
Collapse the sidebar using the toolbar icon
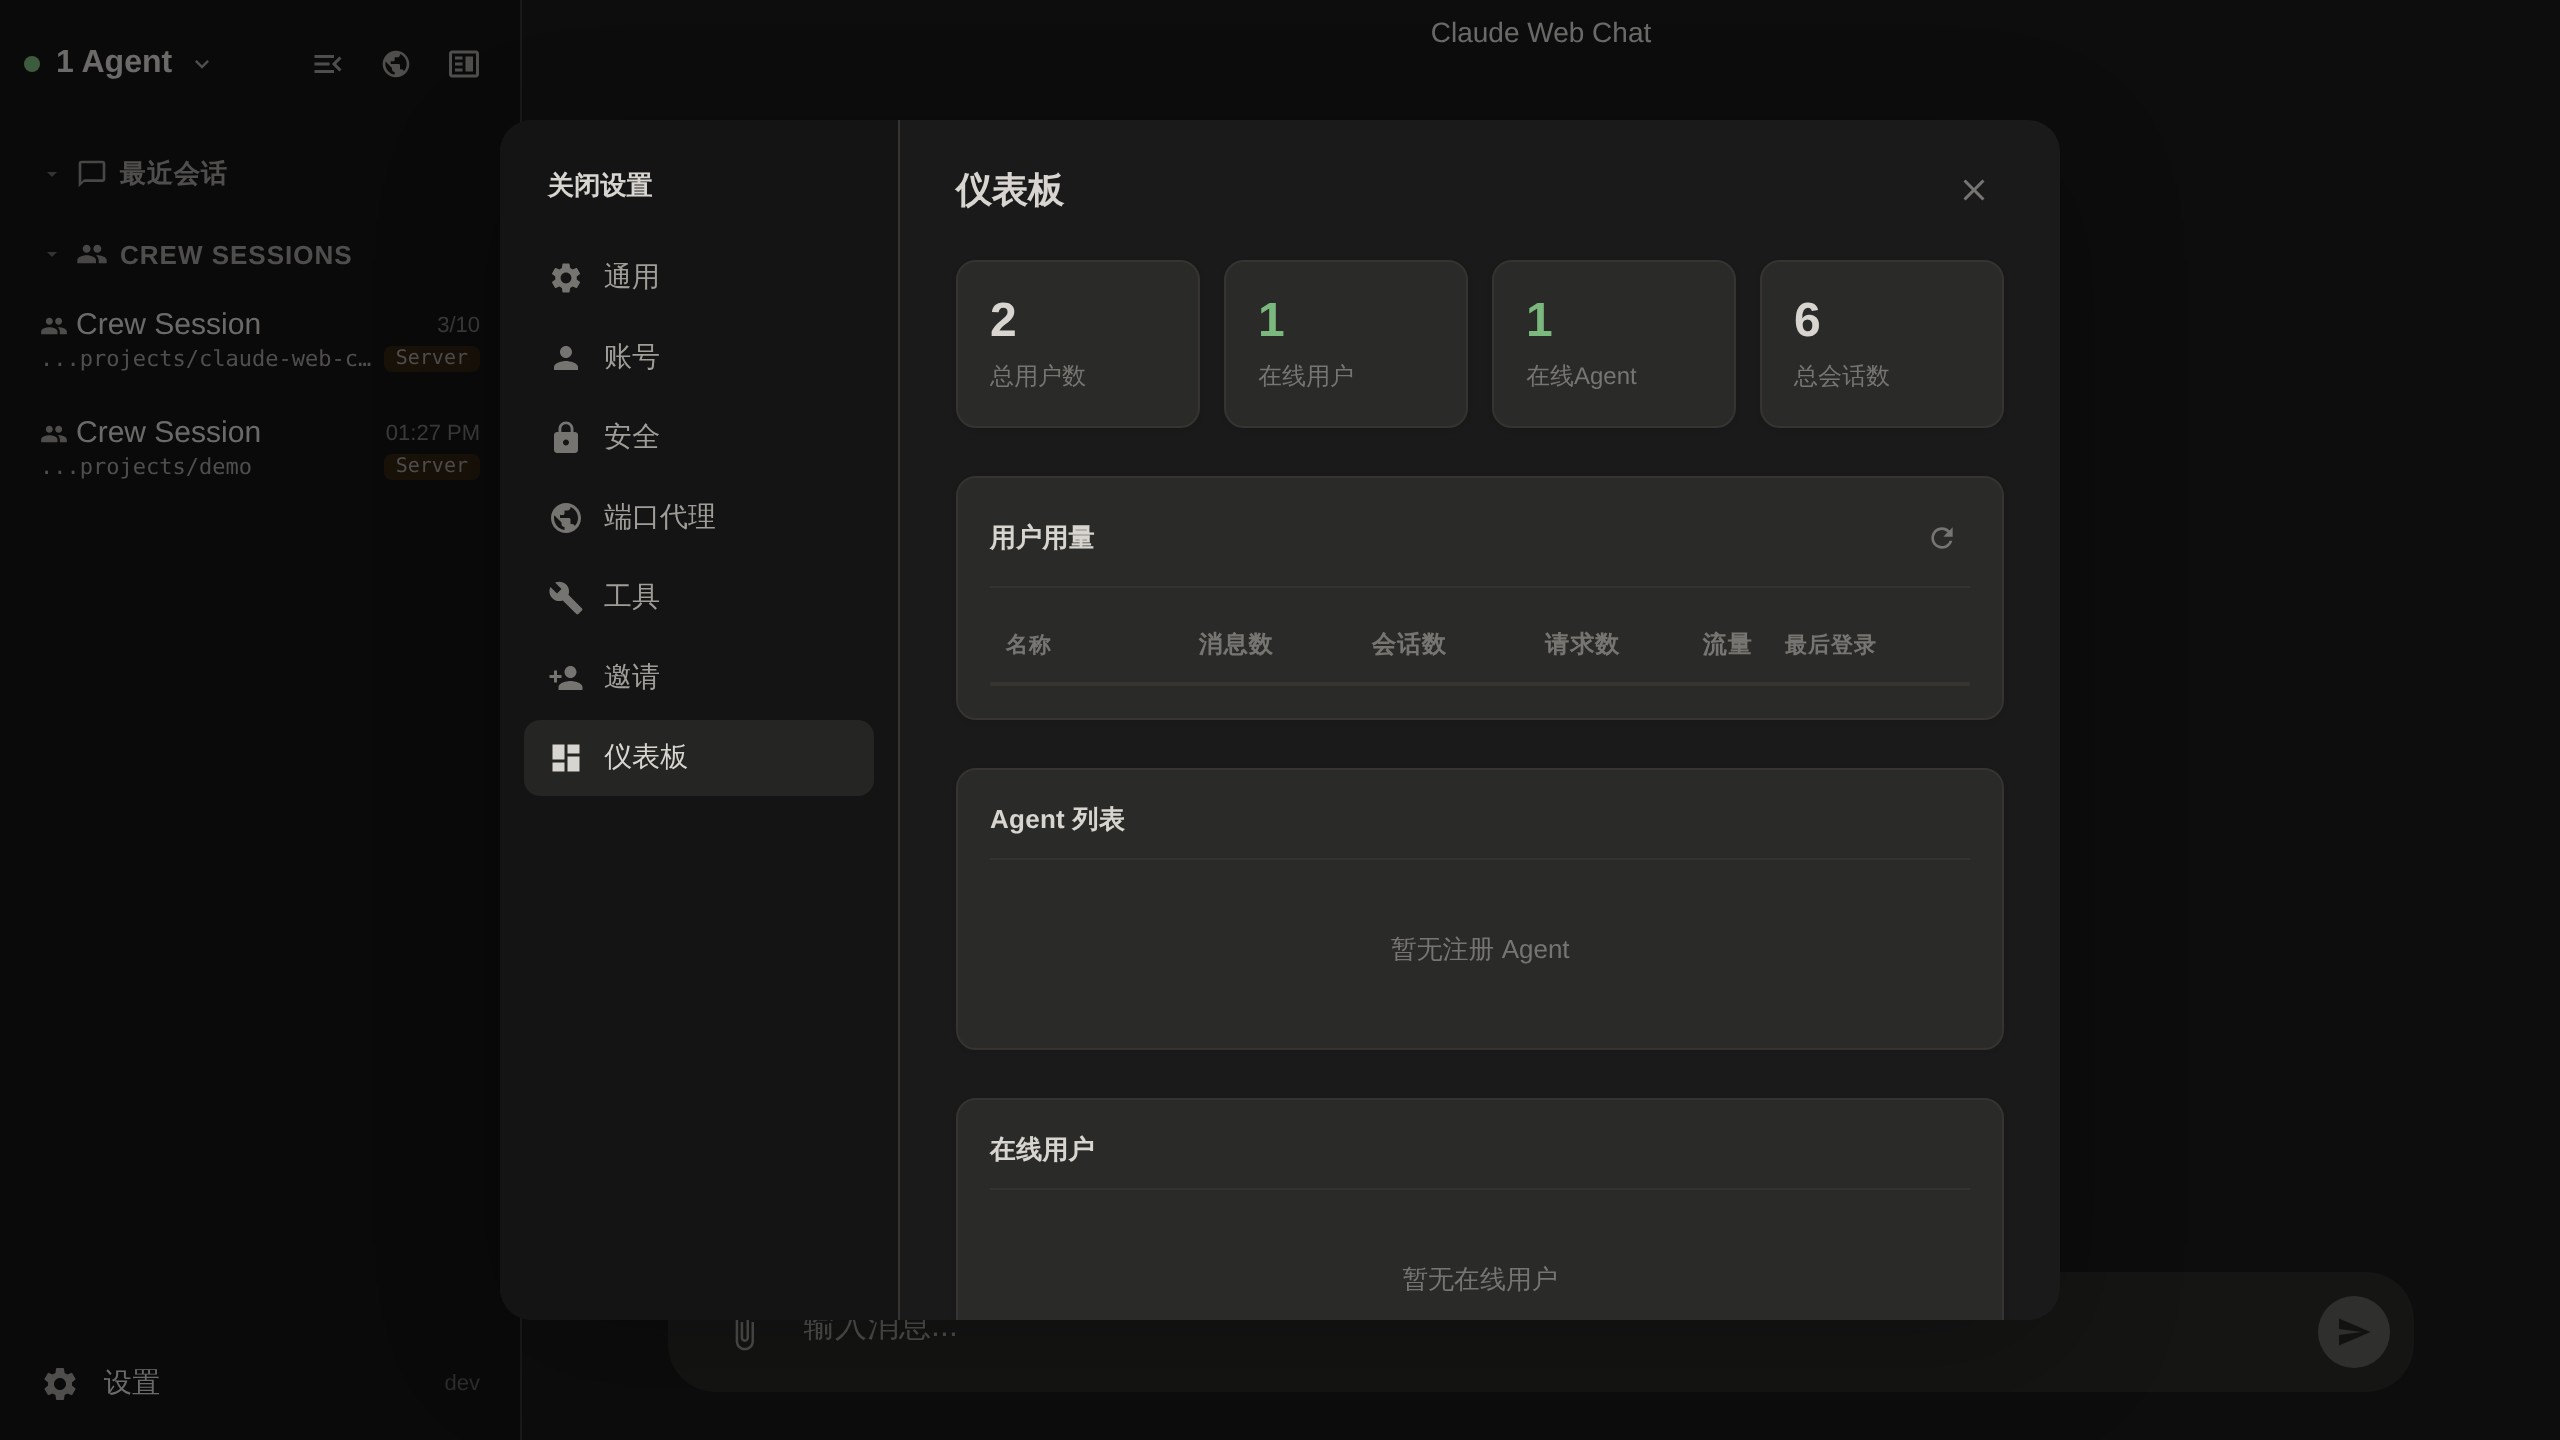(327, 63)
